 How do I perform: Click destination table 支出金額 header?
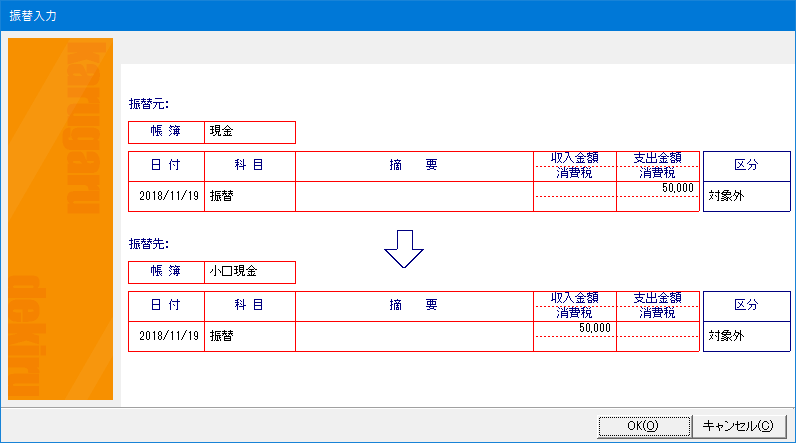click(658, 298)
